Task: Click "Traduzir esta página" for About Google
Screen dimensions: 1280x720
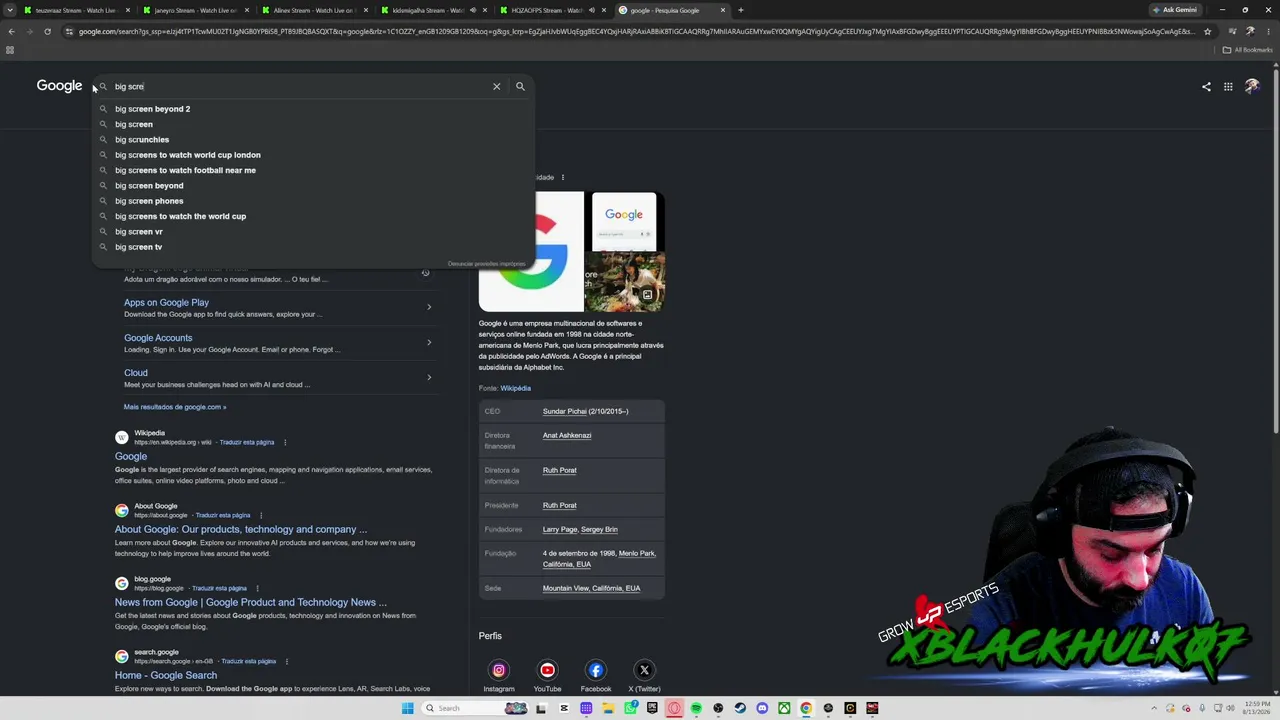Action: coord(223,515)
